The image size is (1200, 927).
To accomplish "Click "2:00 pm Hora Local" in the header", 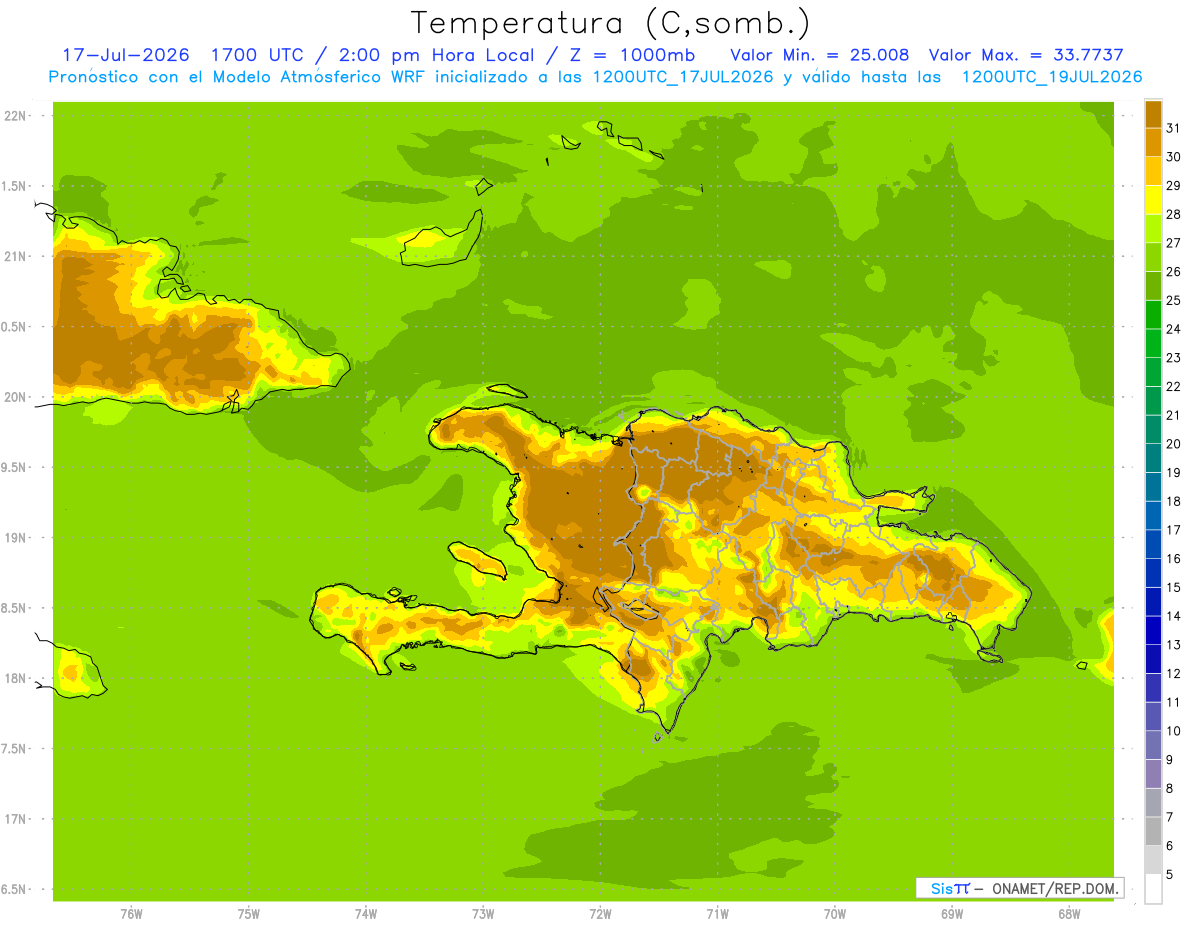I will (x=437, y=55).
